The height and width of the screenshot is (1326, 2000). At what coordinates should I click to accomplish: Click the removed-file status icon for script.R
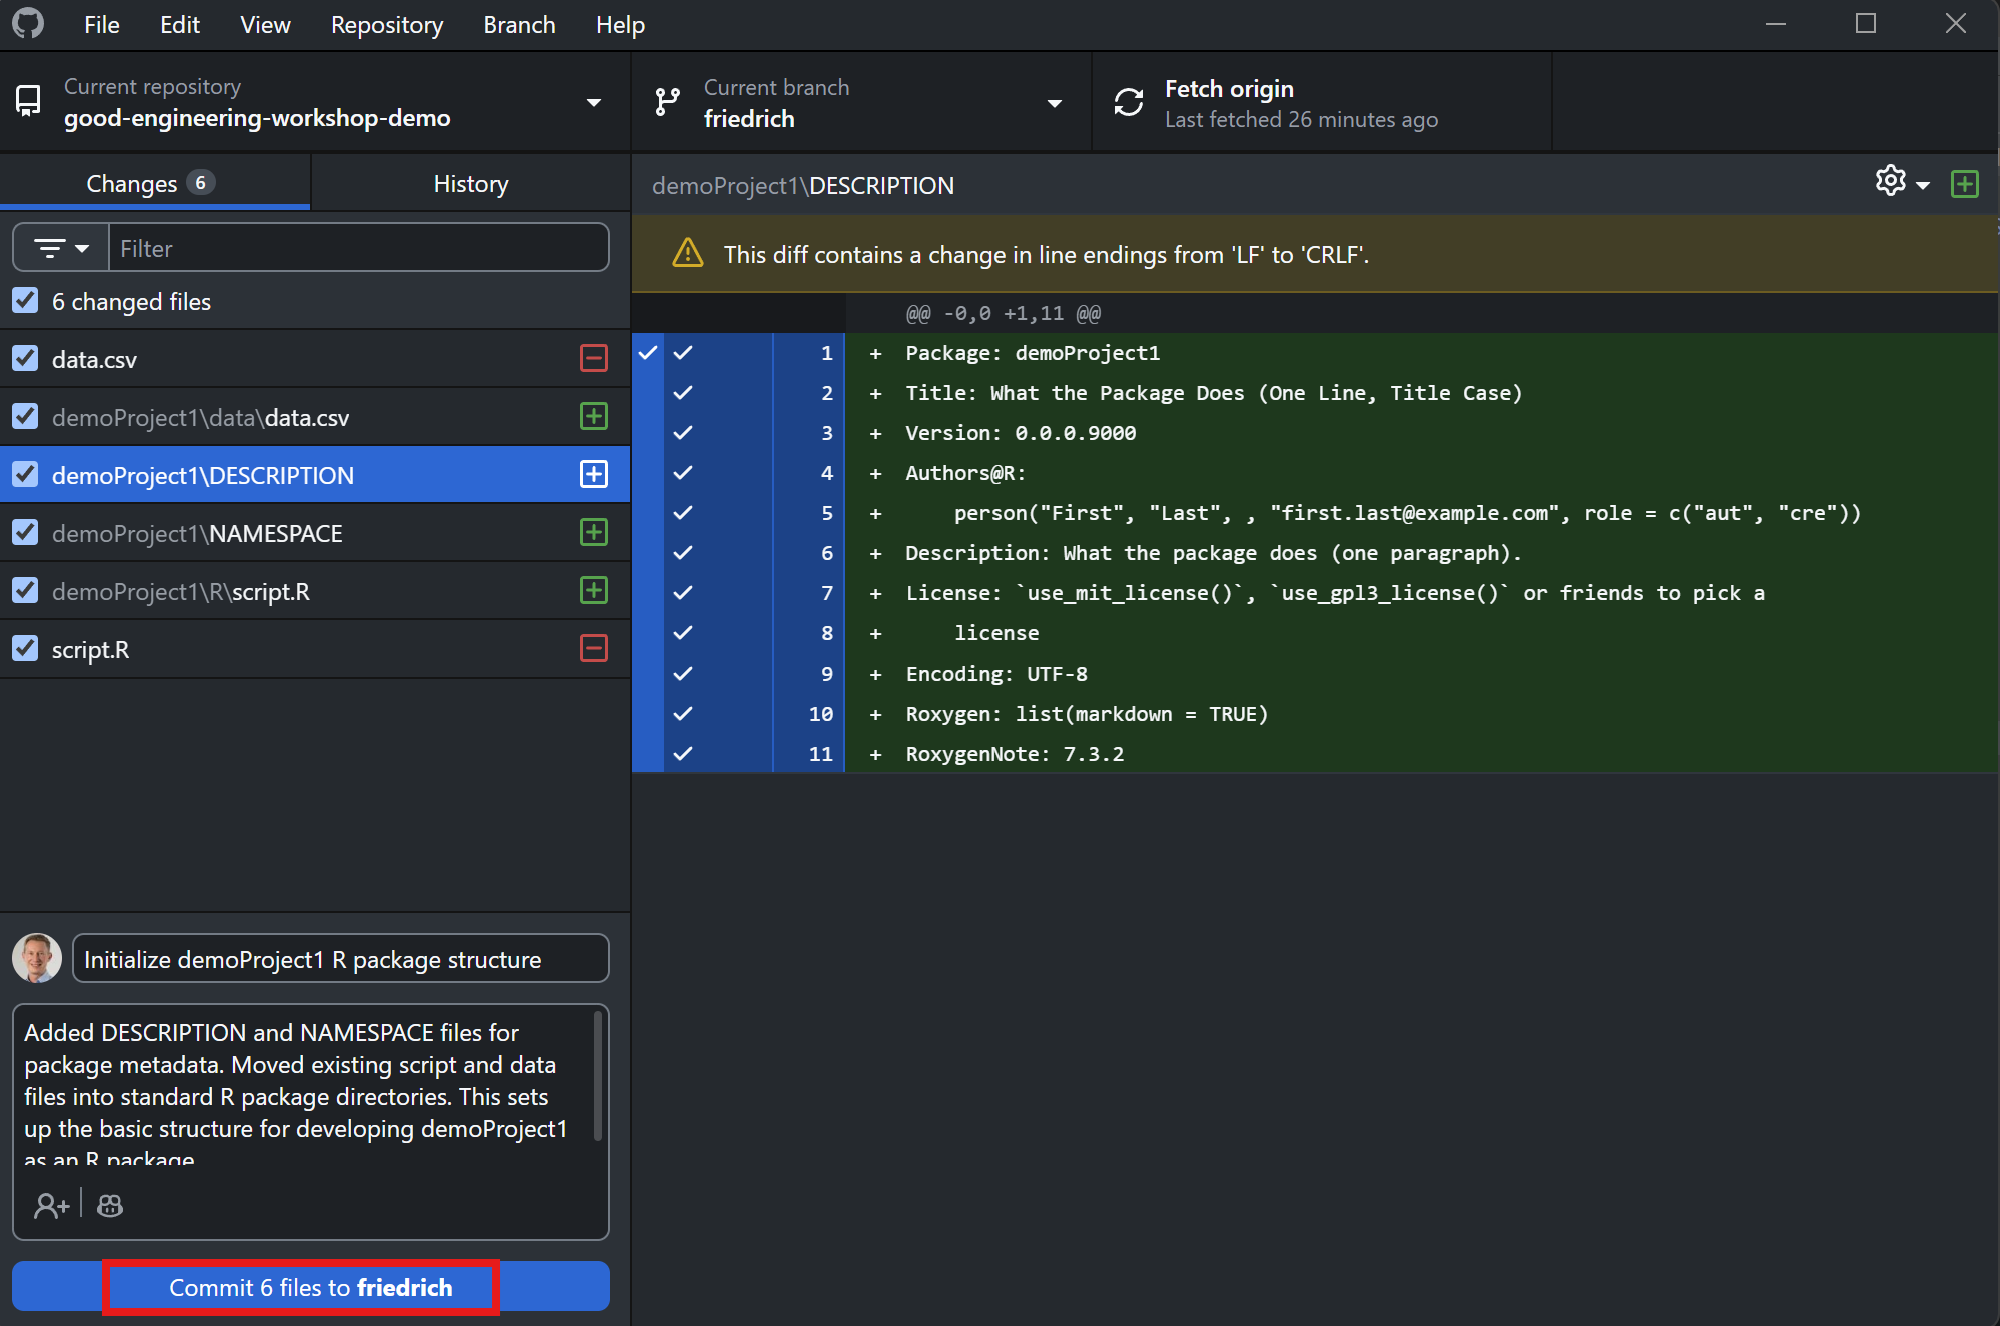(594, 649)
